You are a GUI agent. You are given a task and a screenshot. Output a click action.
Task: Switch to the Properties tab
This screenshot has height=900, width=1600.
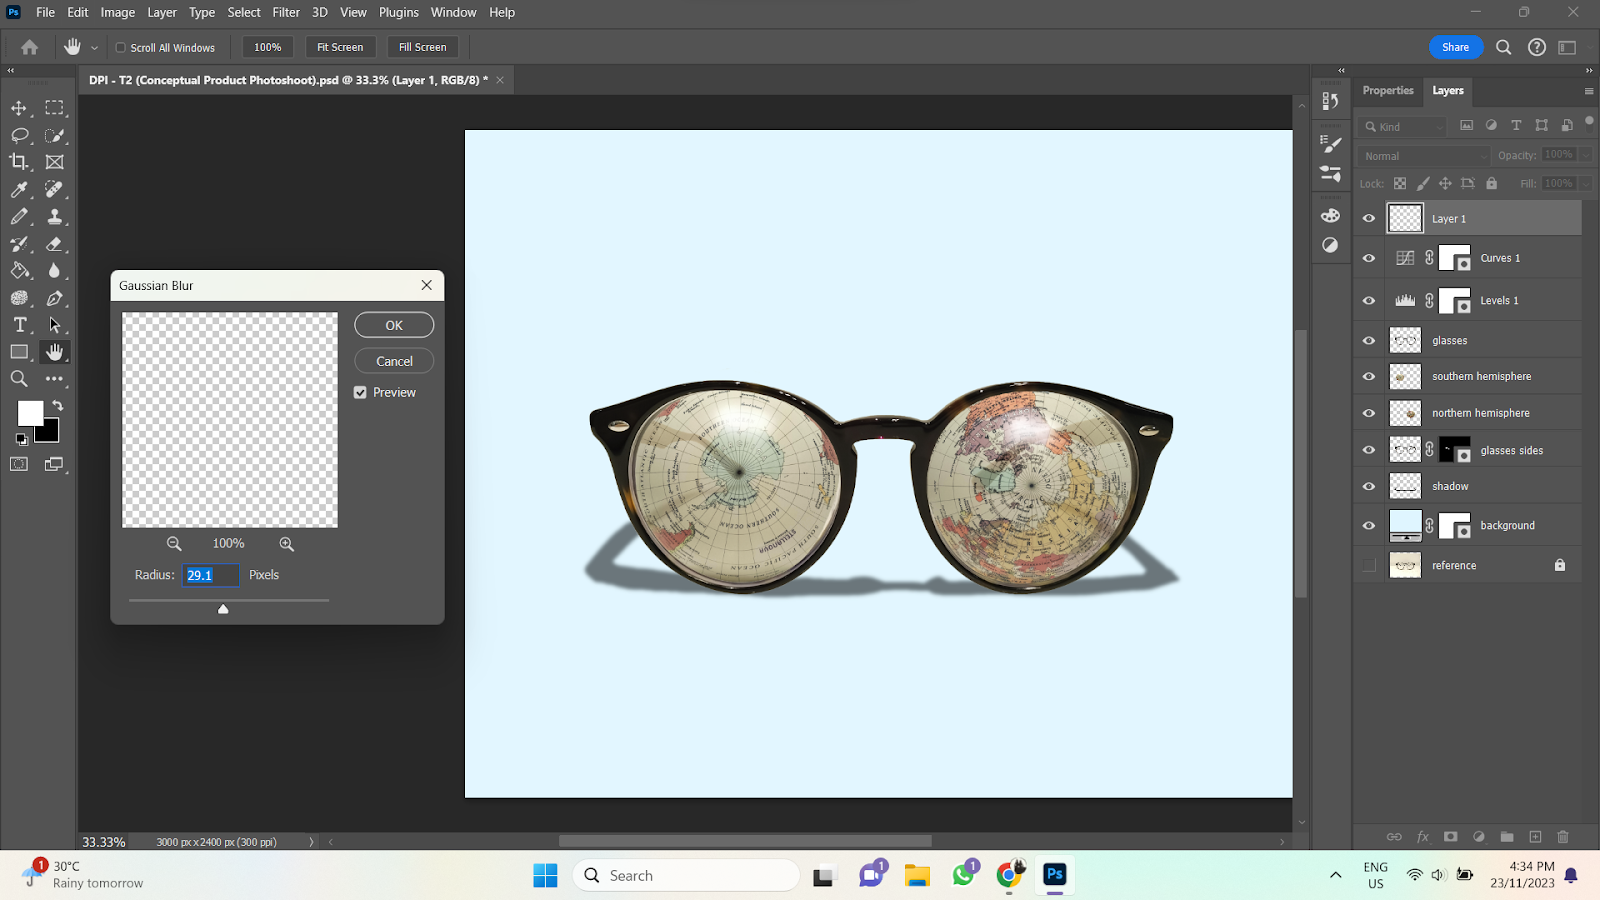tap(1388, 90)
